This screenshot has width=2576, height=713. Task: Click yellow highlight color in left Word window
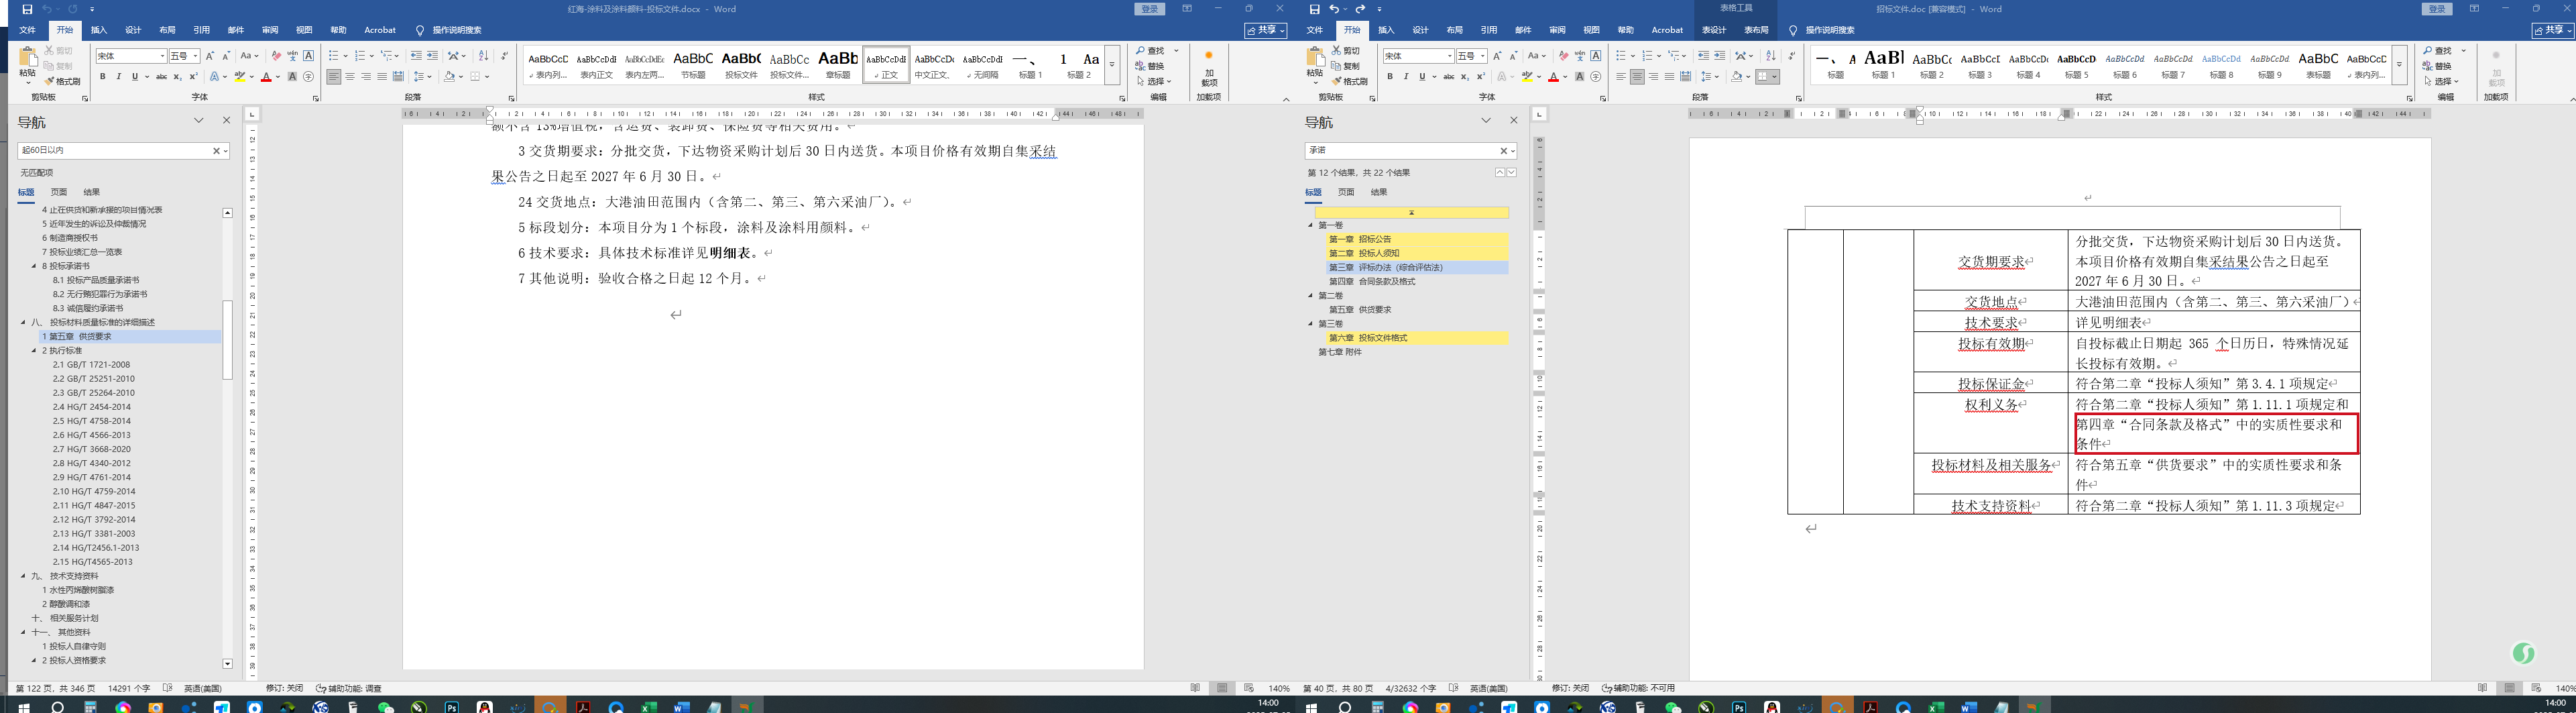[x=240, y=77]
